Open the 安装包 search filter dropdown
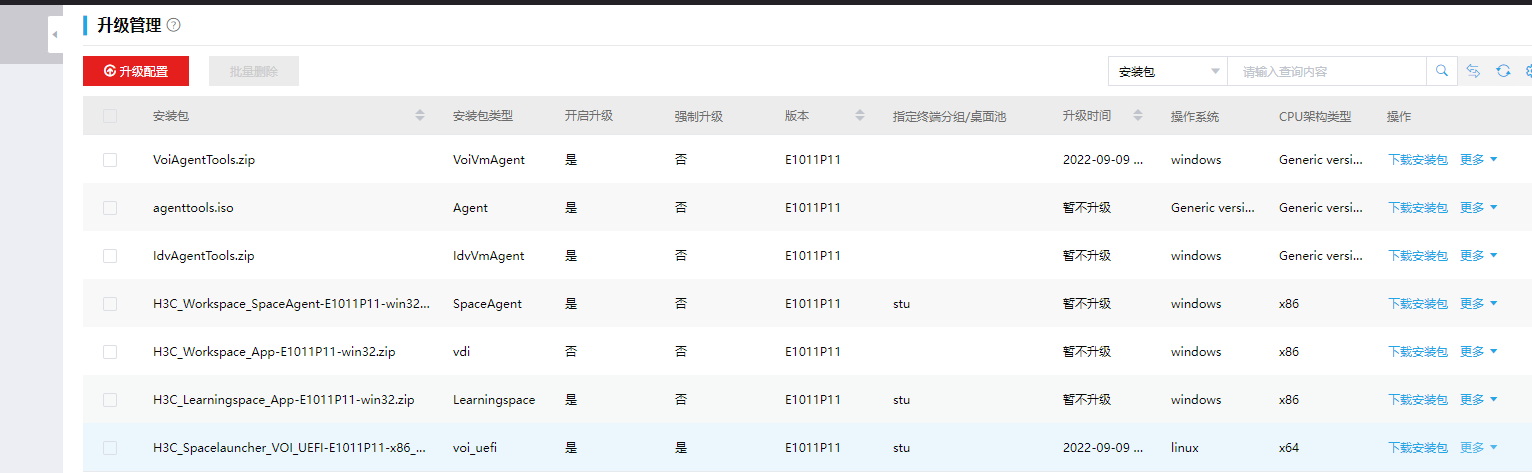 pos(1168,71)
